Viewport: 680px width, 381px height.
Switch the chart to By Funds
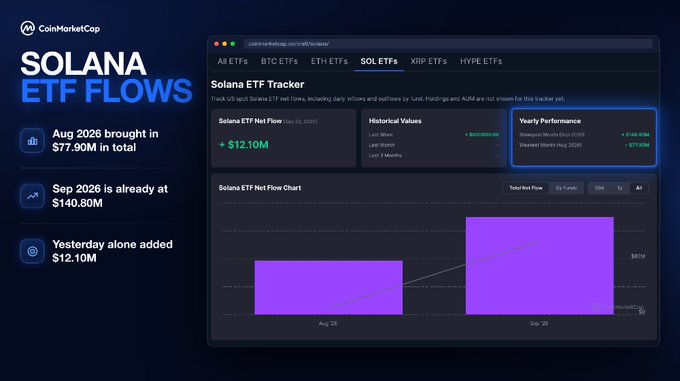point(566,188)
